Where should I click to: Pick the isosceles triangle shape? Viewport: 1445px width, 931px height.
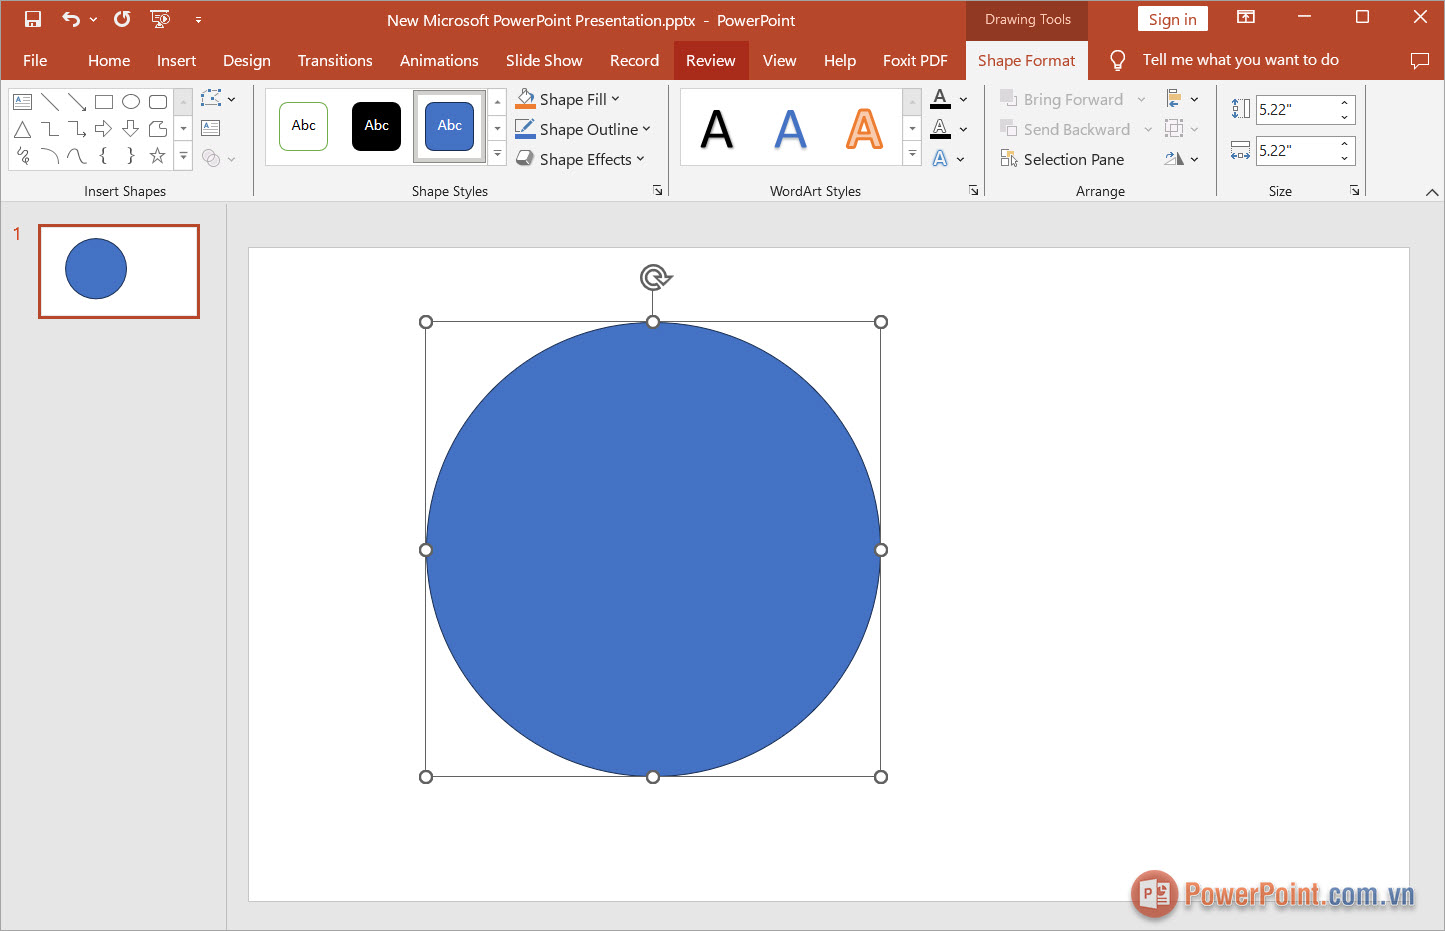[22, 129]
